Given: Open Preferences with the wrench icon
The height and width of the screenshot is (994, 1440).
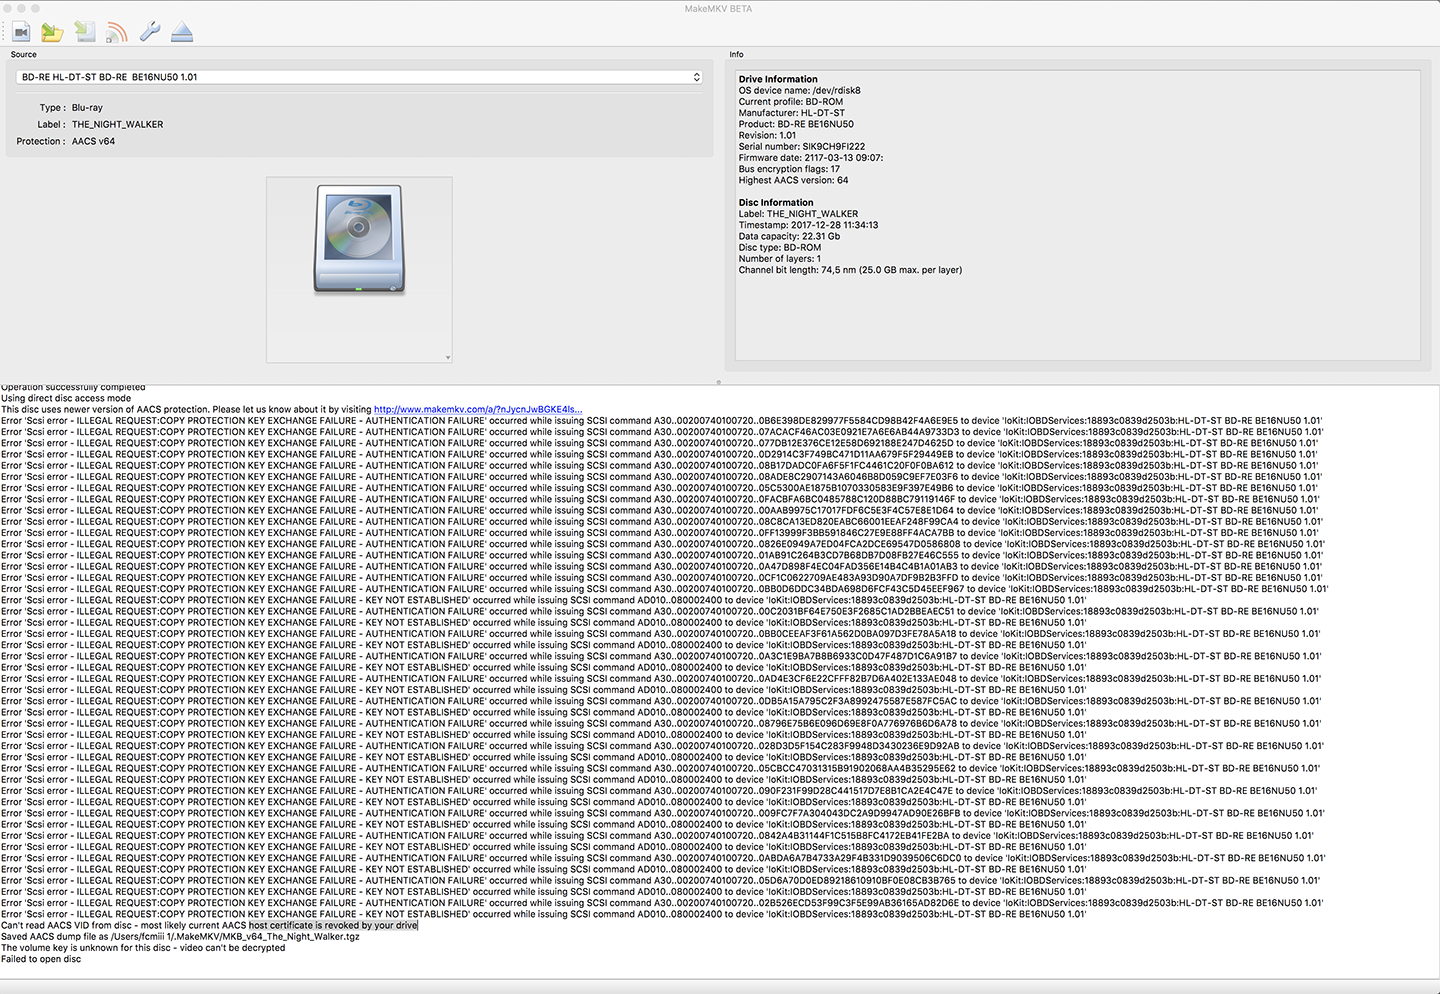Looking at the screenshot, I should tap(149, 32).
